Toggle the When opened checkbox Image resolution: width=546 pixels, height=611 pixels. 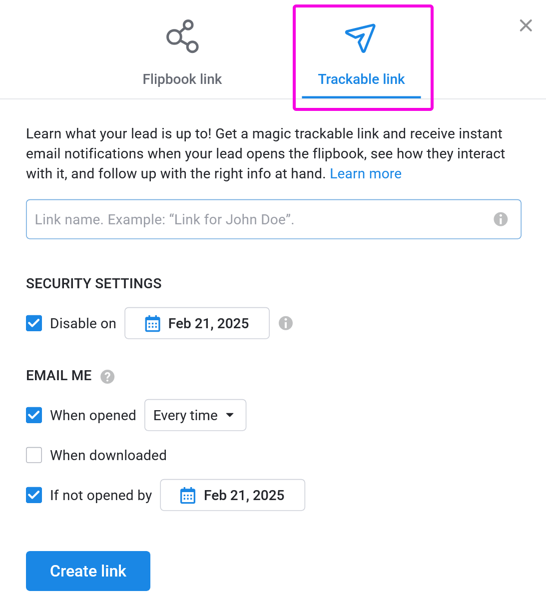(34, 415)
